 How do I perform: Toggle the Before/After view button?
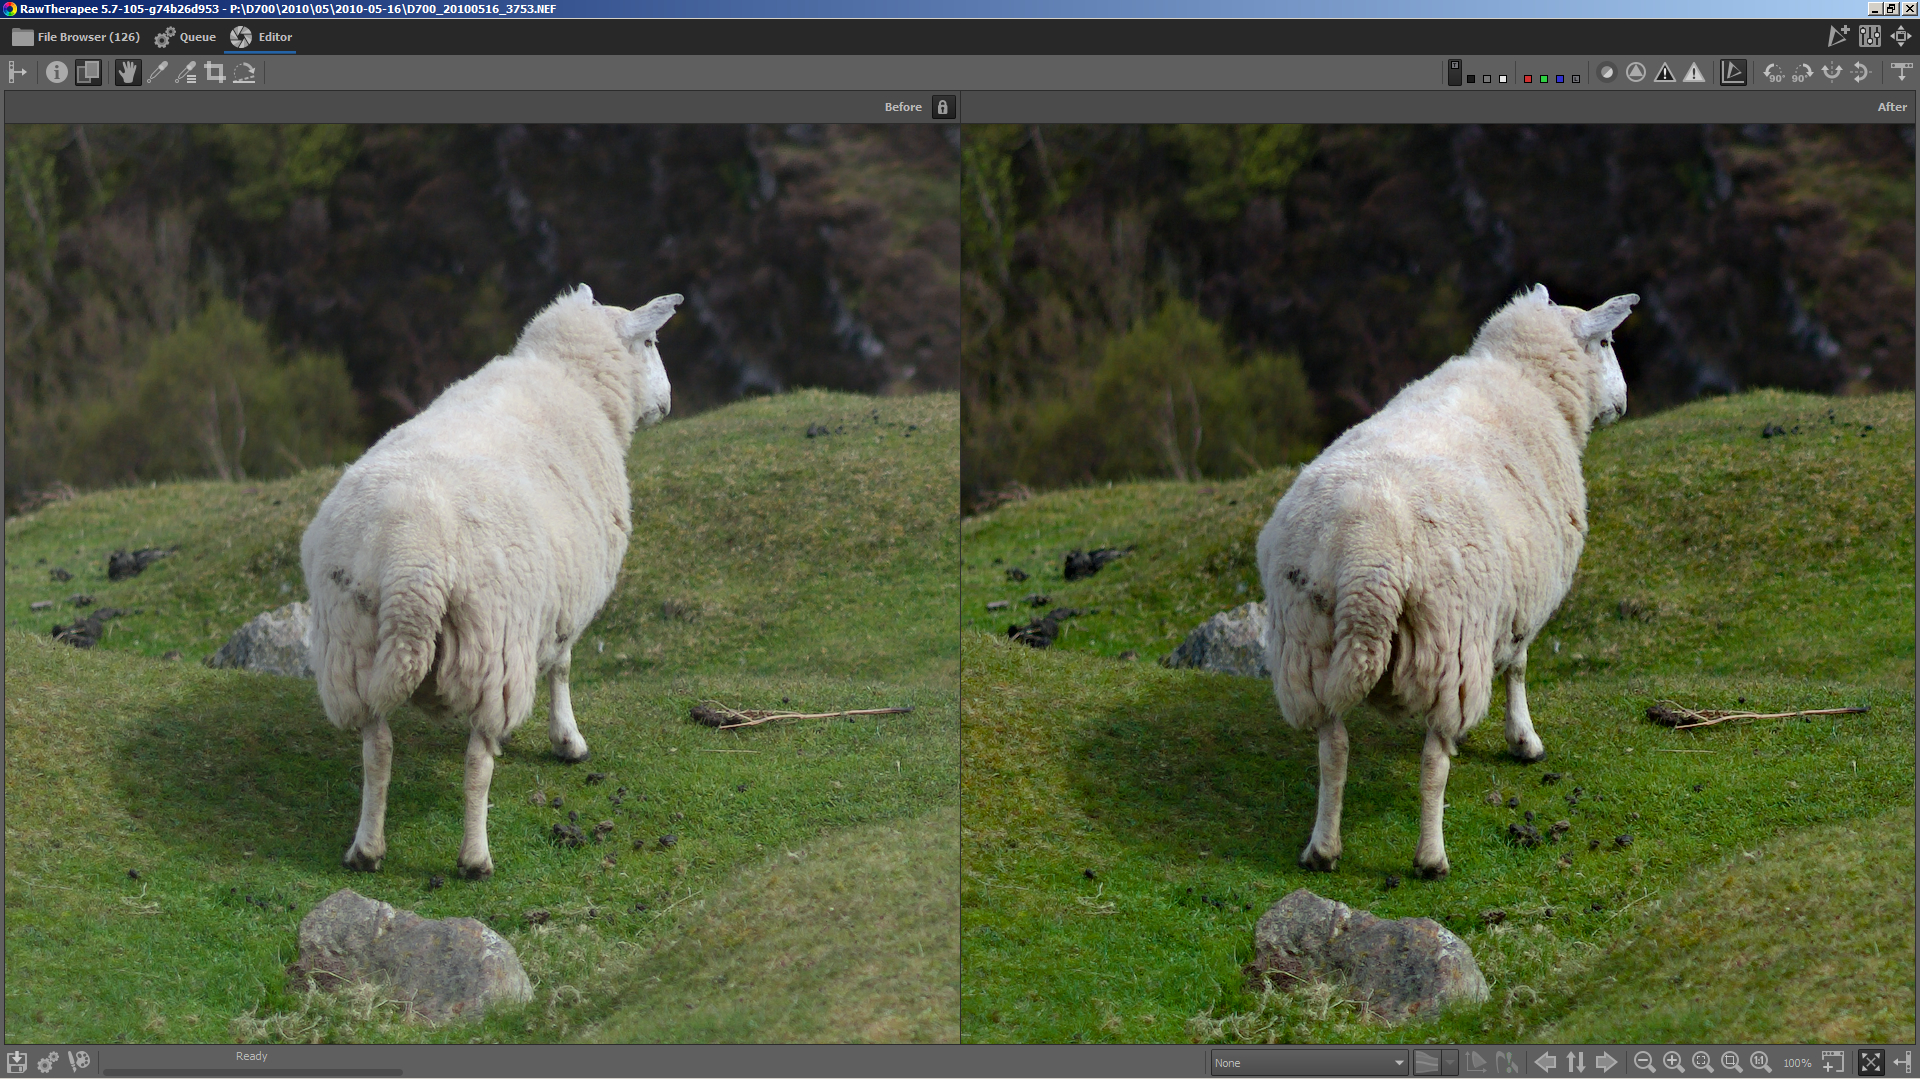click(88, 72)
